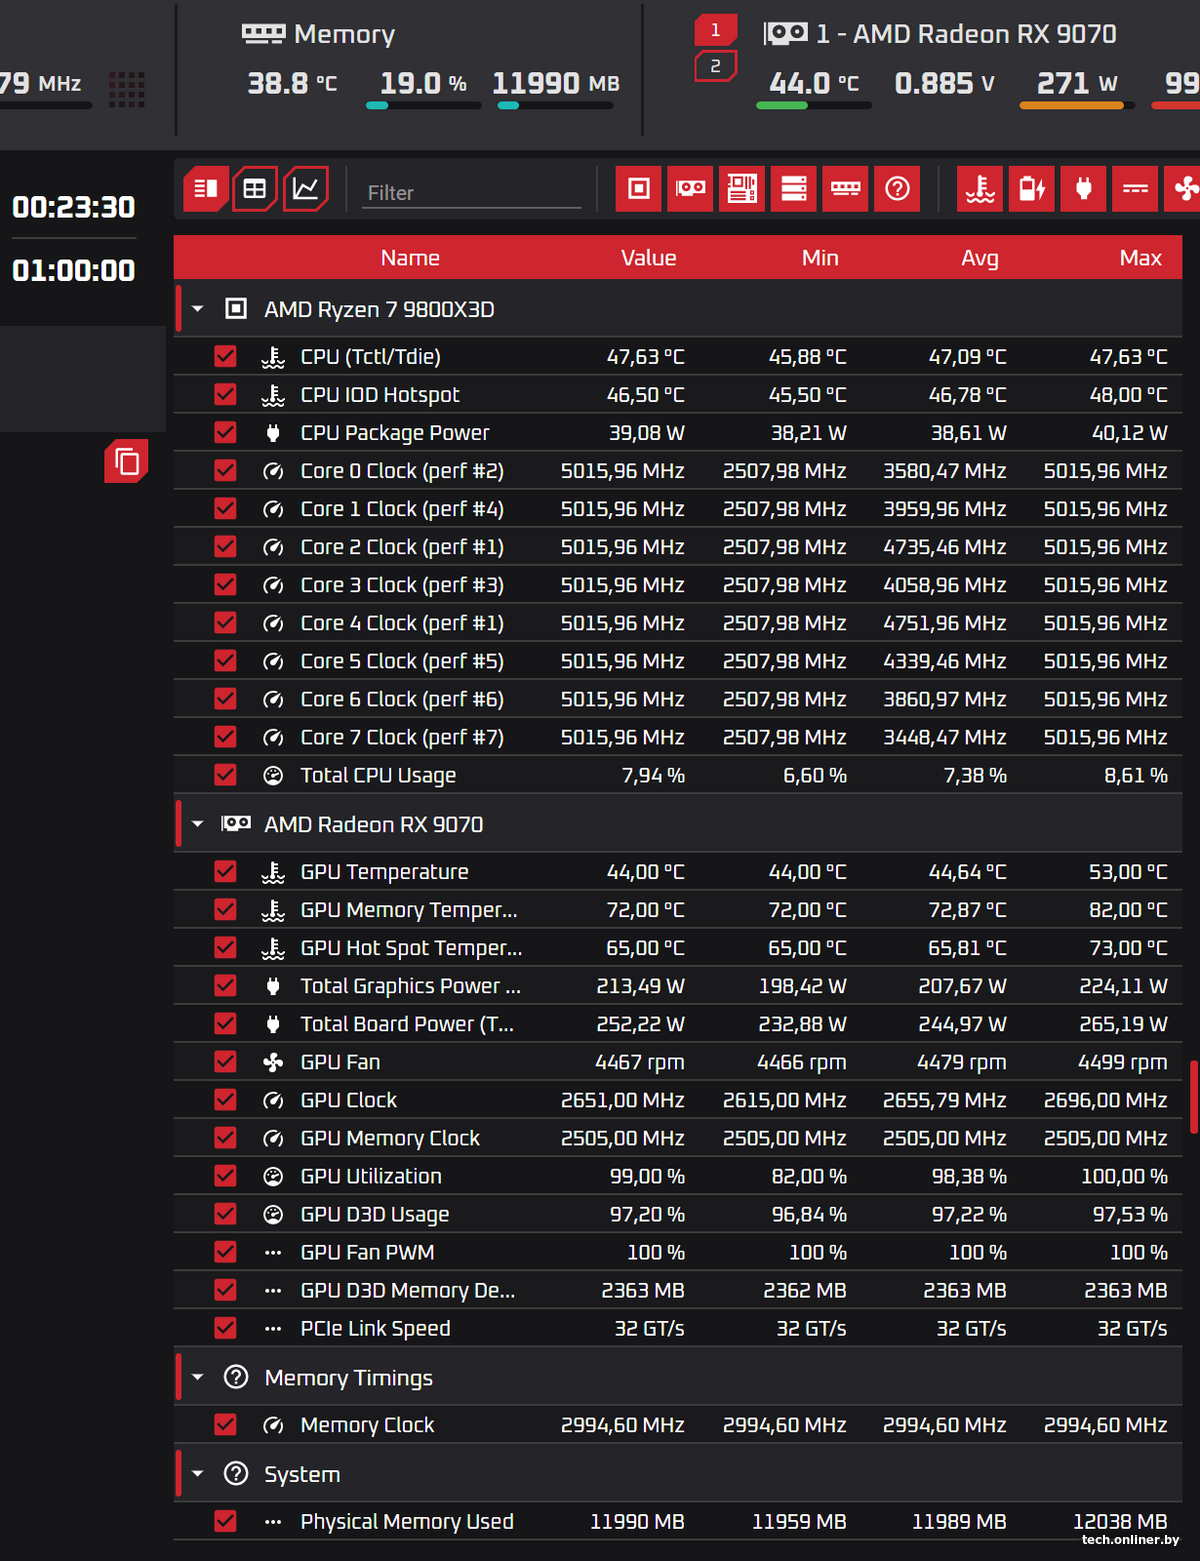Uncheck the CPU (Tctl/Tdie) checkbox
This screenshot has width=1200, height=1561.
225,356
